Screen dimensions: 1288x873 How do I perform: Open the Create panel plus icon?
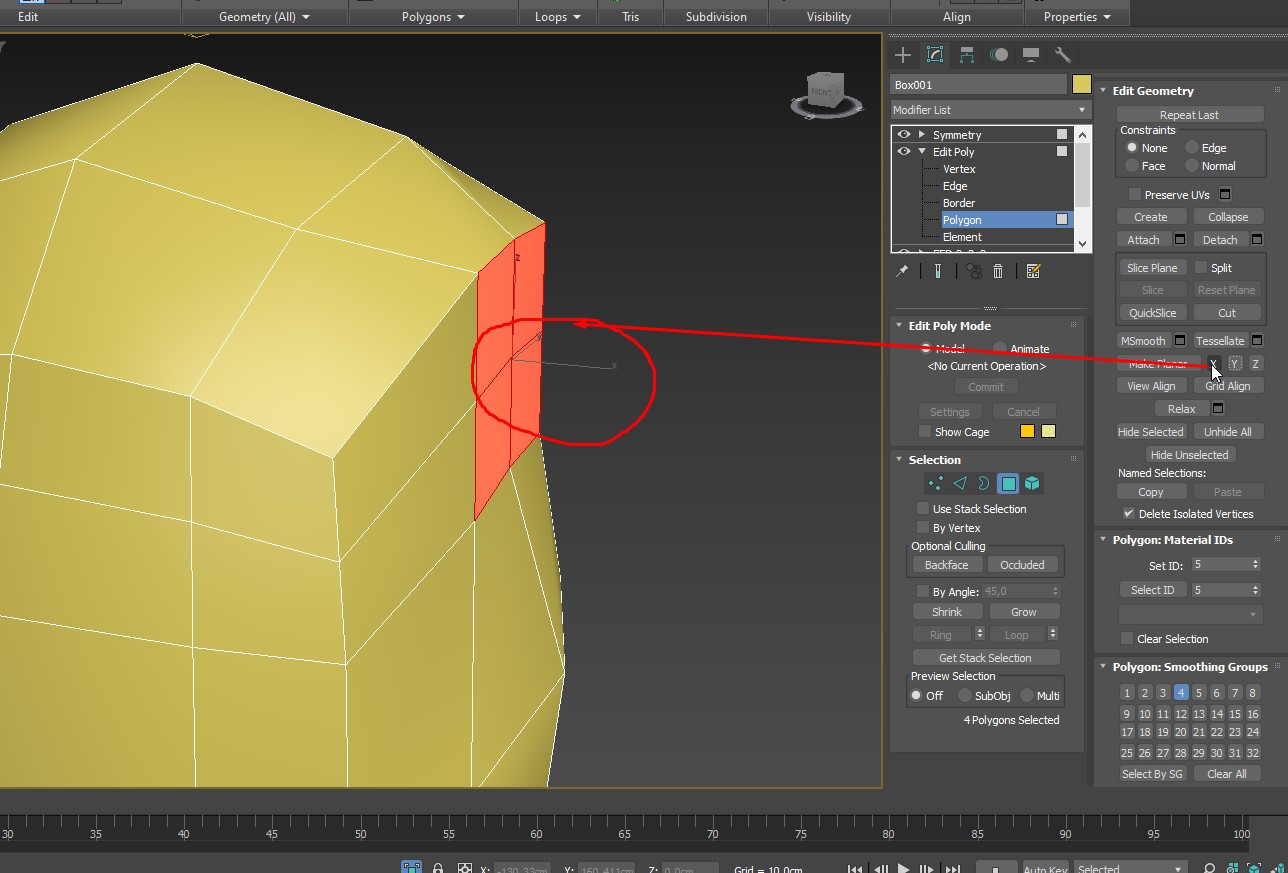coord(903,55)
